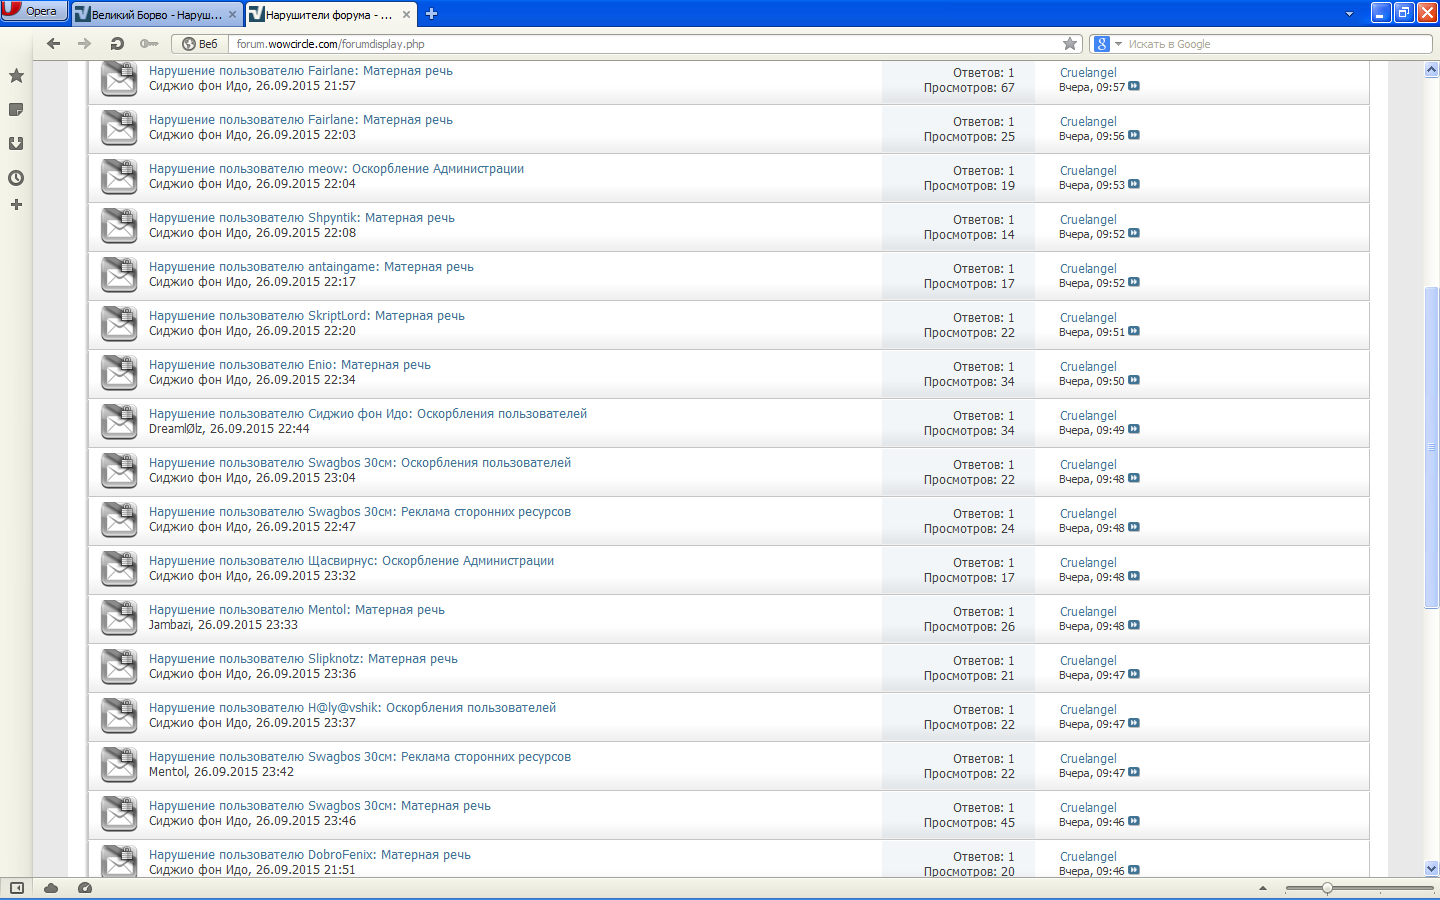1440x900 pixels.
Task: Open thread DobroFenix: Матерная речь
Action: pos(310,855)
